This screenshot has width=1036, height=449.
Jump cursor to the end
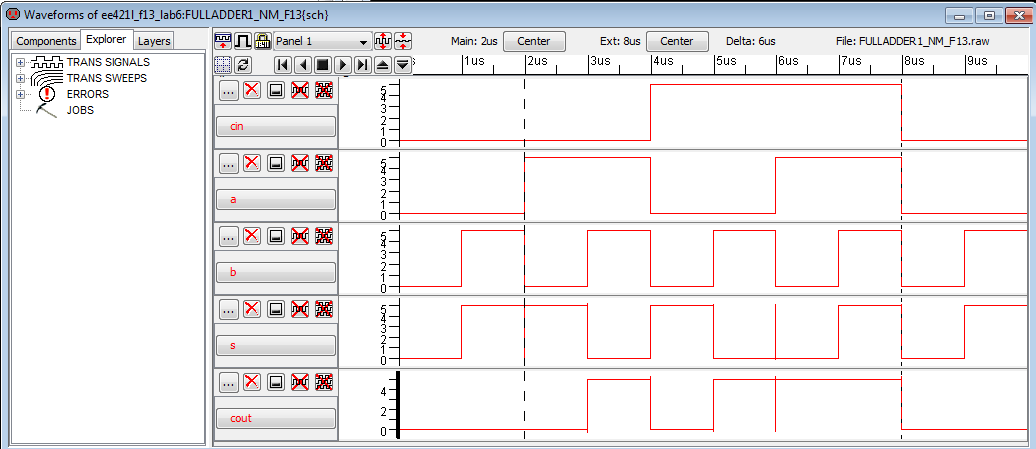tap(362, 65)
